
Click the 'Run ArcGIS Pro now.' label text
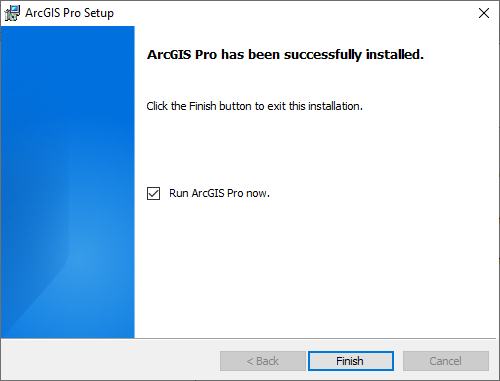point(219,193)
